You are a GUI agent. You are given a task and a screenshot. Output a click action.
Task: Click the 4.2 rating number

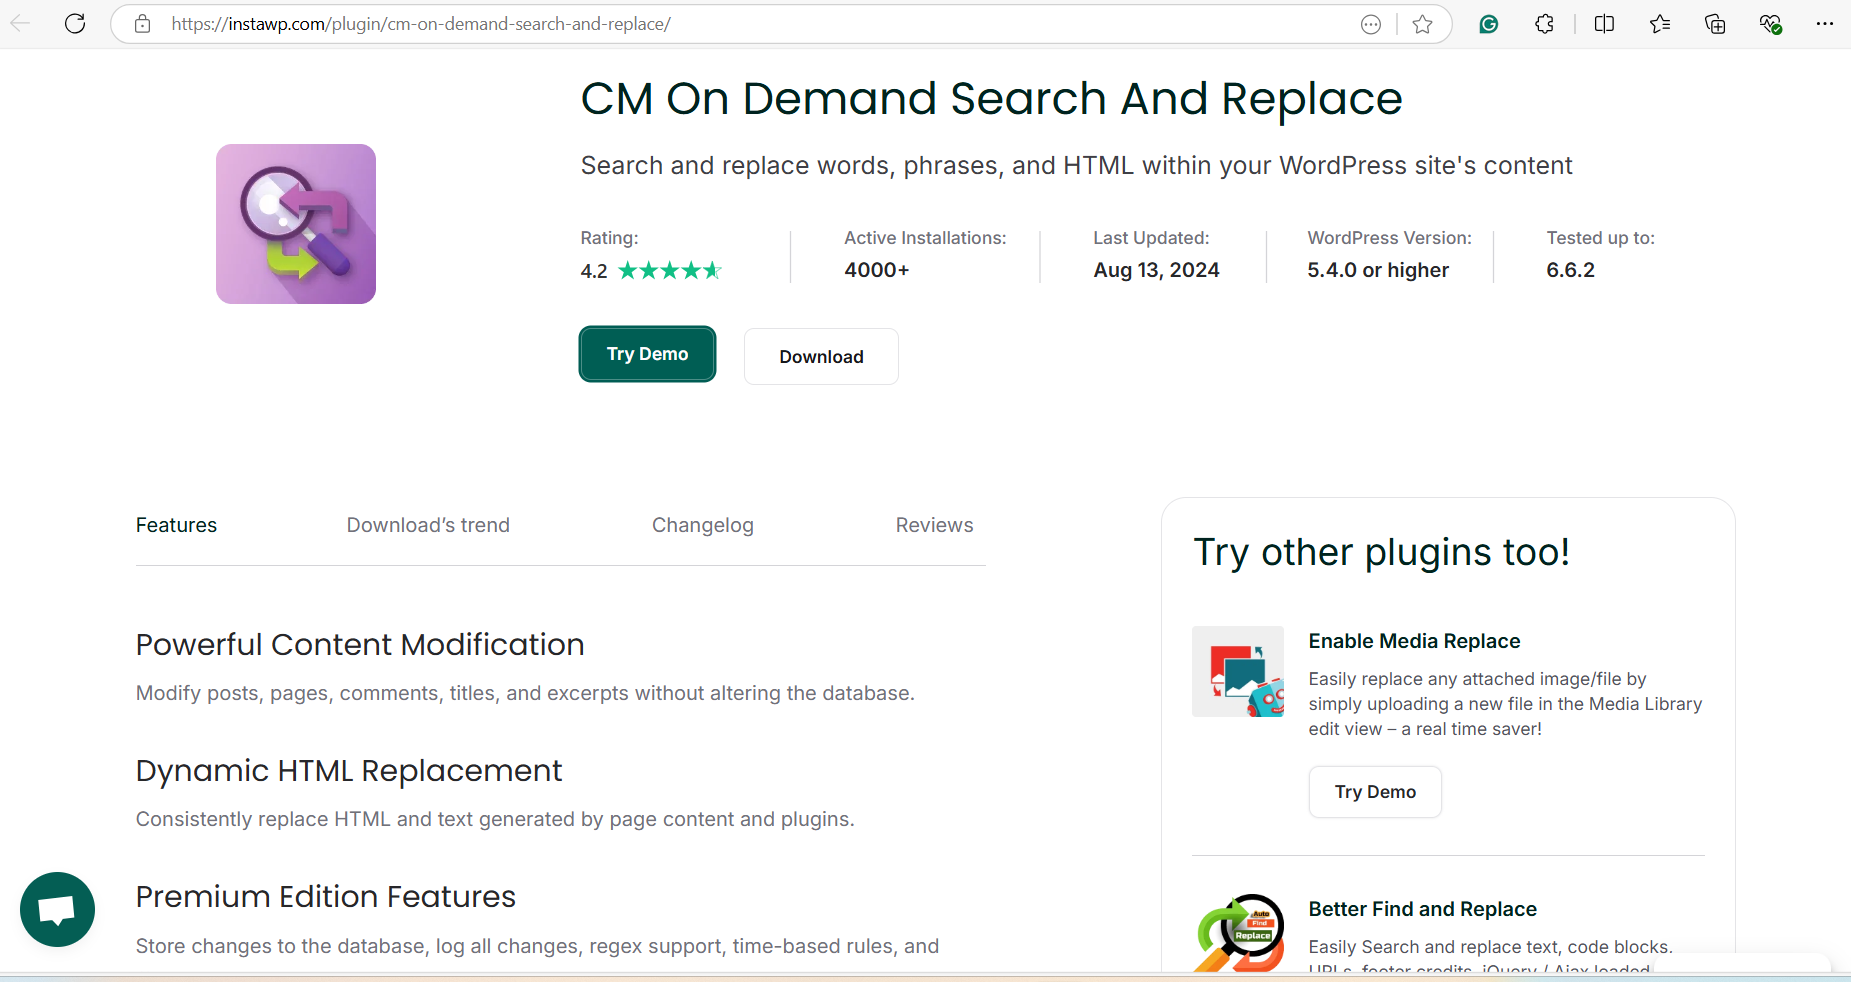tap(594, 271)
